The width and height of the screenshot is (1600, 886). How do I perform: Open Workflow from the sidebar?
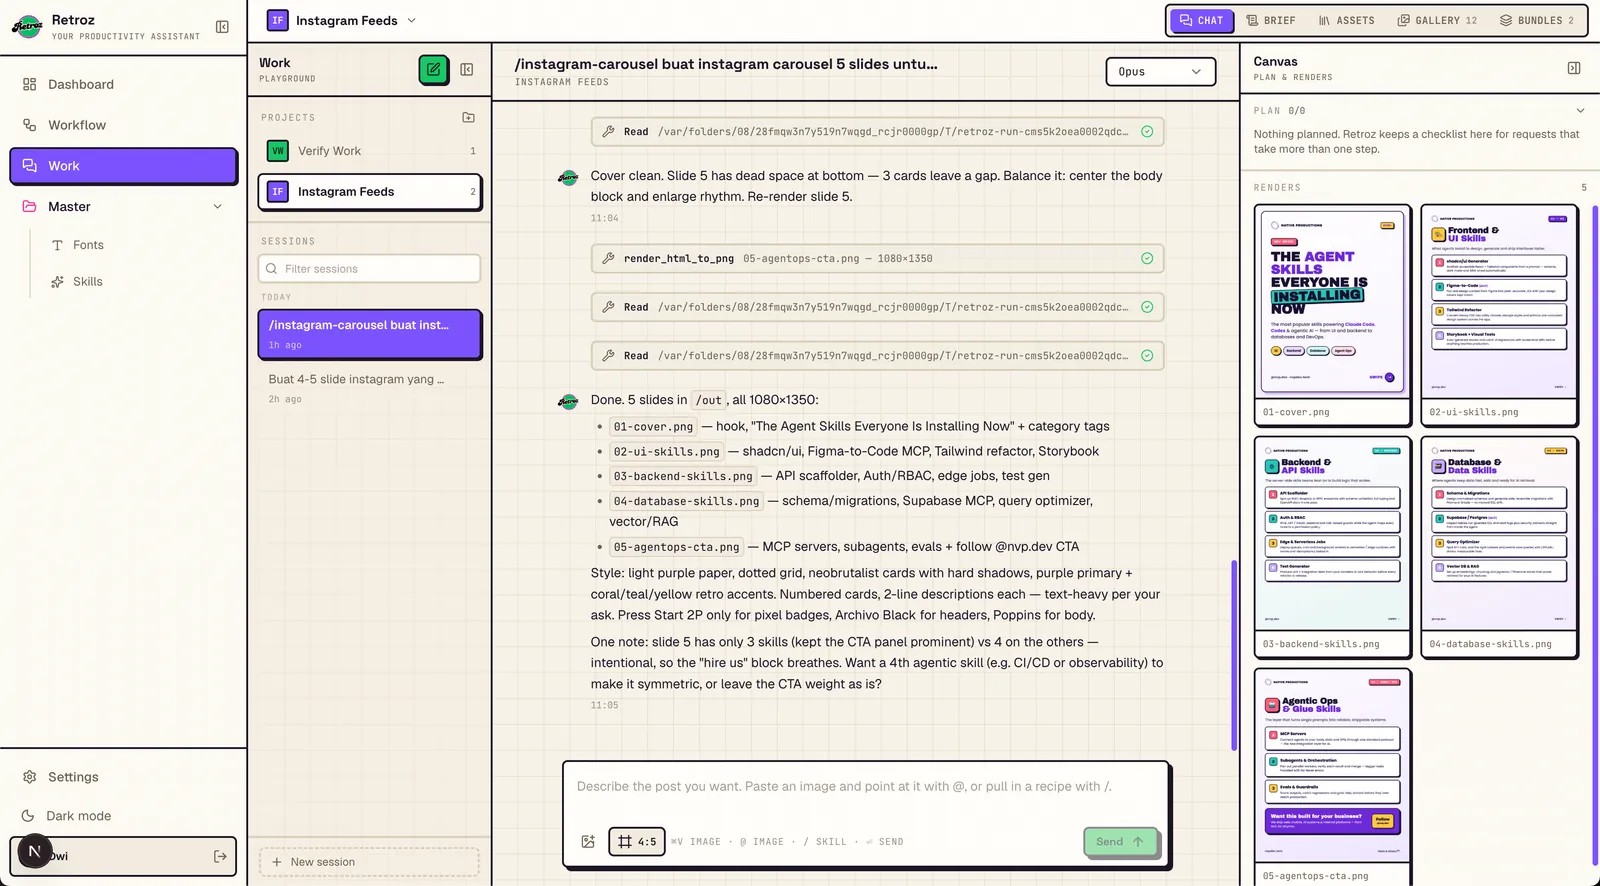click(x=124, y=125)
